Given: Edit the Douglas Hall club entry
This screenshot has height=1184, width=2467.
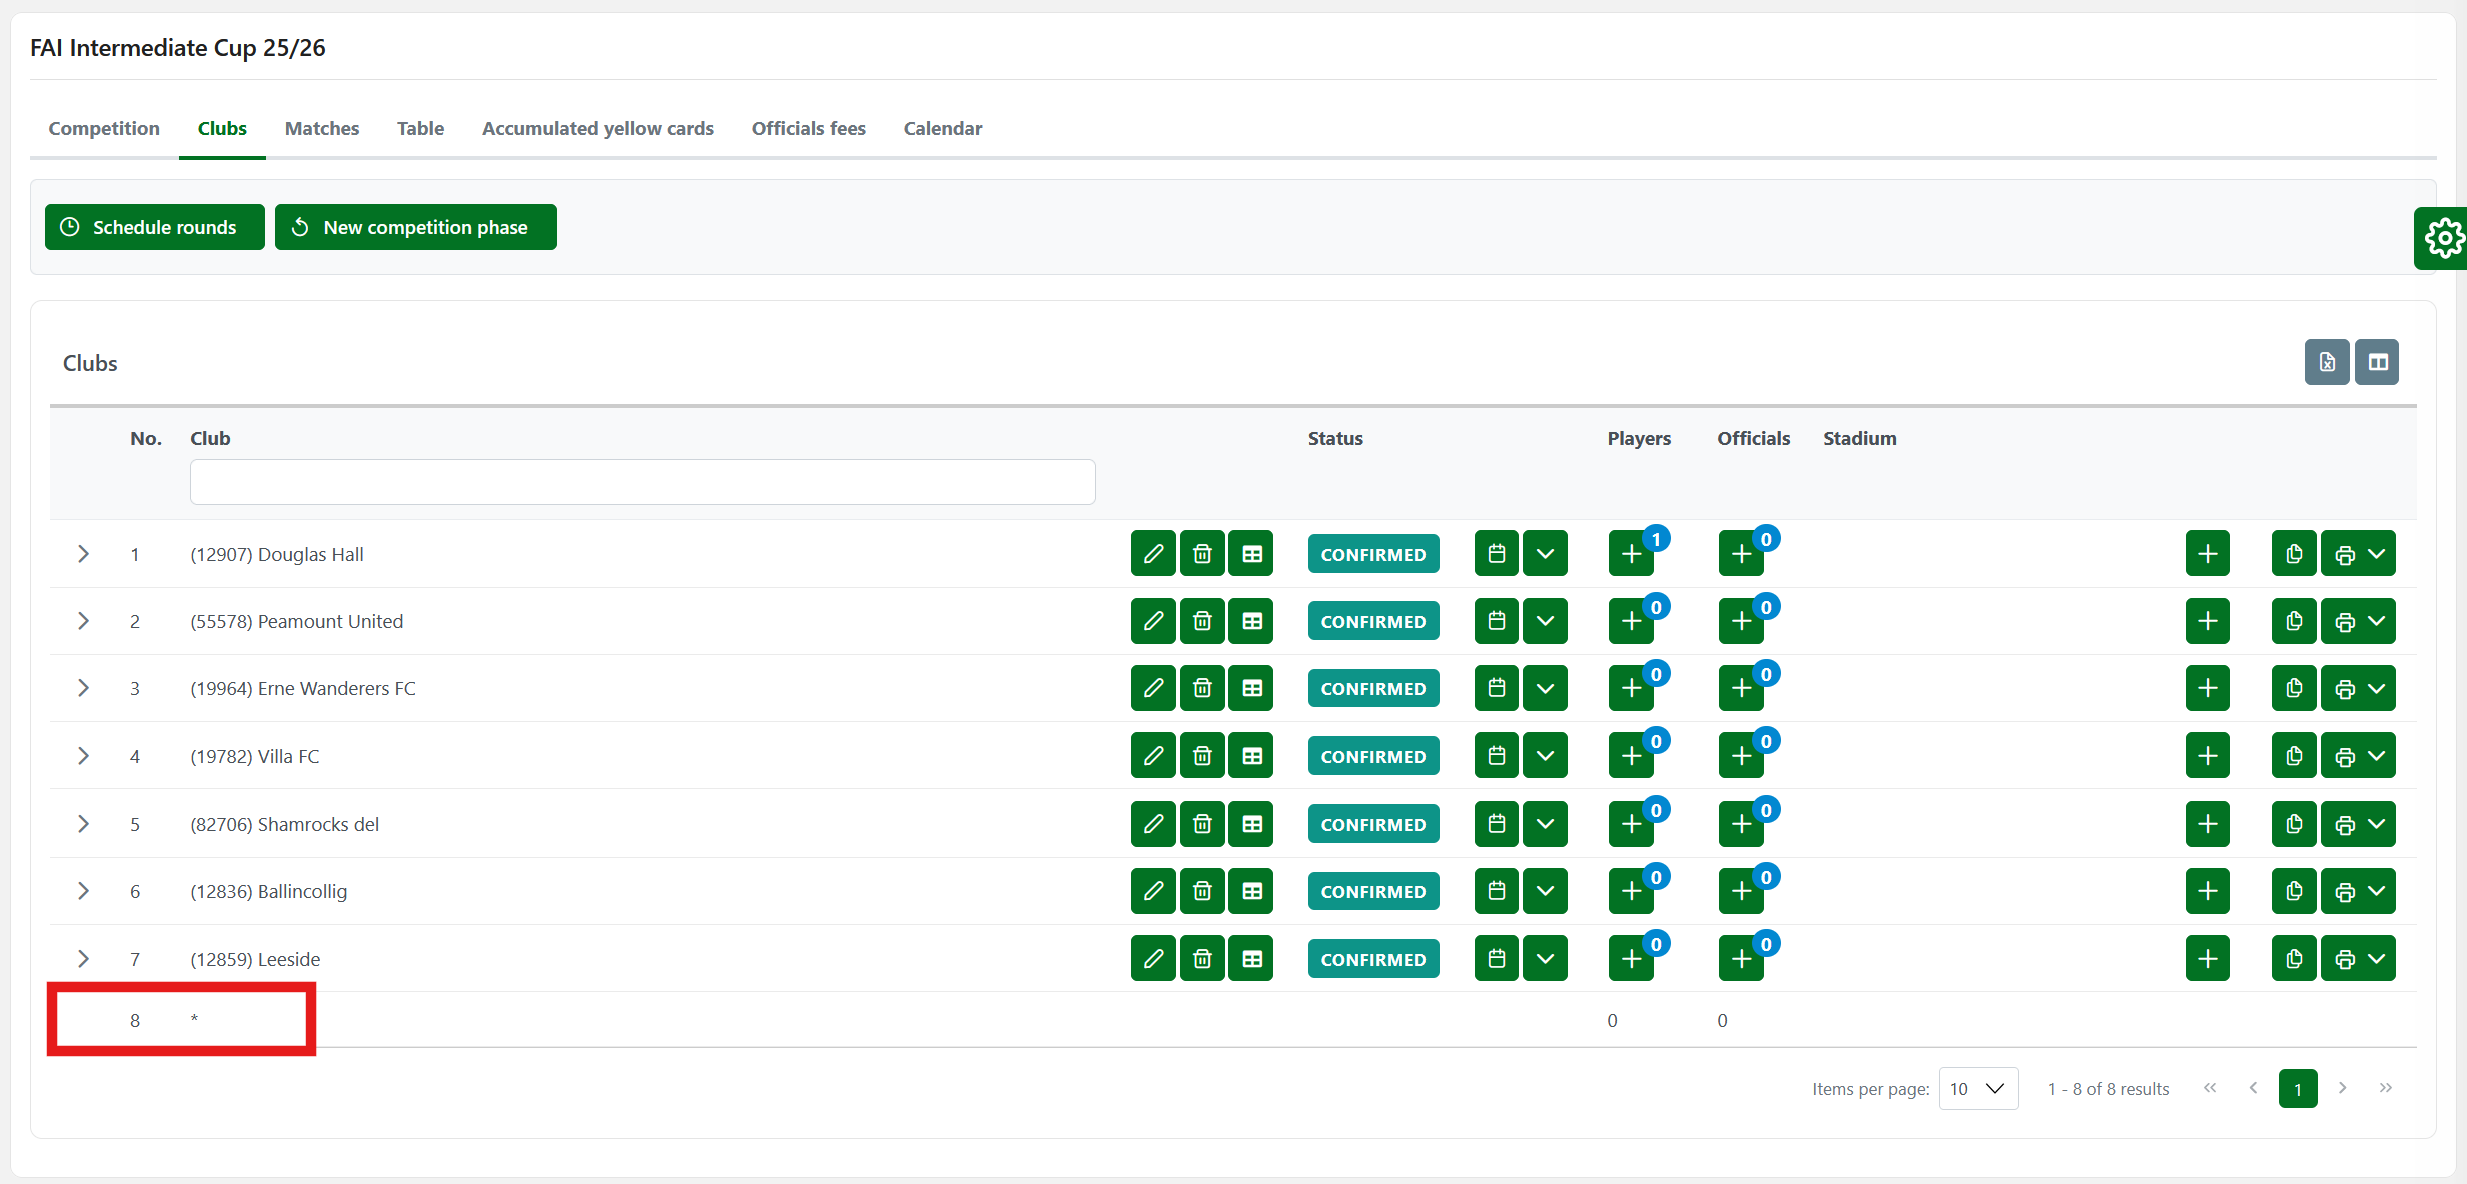Looking at the screenshot, I should click(x=1152, y=554).
